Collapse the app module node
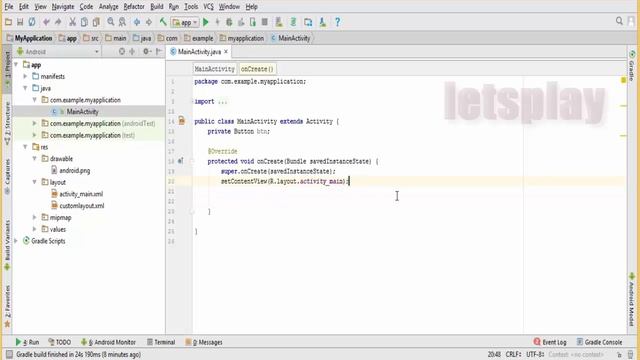This screenshot has height=360, width=640. tap(16, 64)
